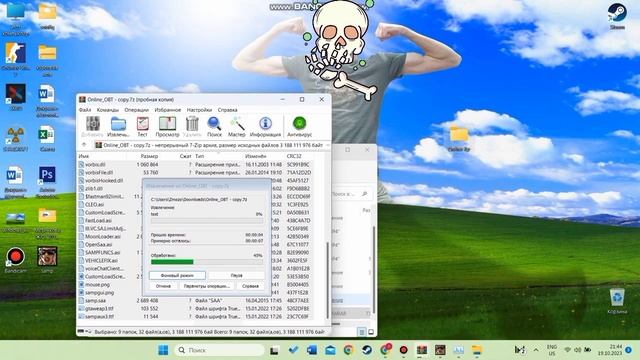Click the Добавить (Add) toolbar icon
This screenshot has width=640, height=360.
point(92,127)
